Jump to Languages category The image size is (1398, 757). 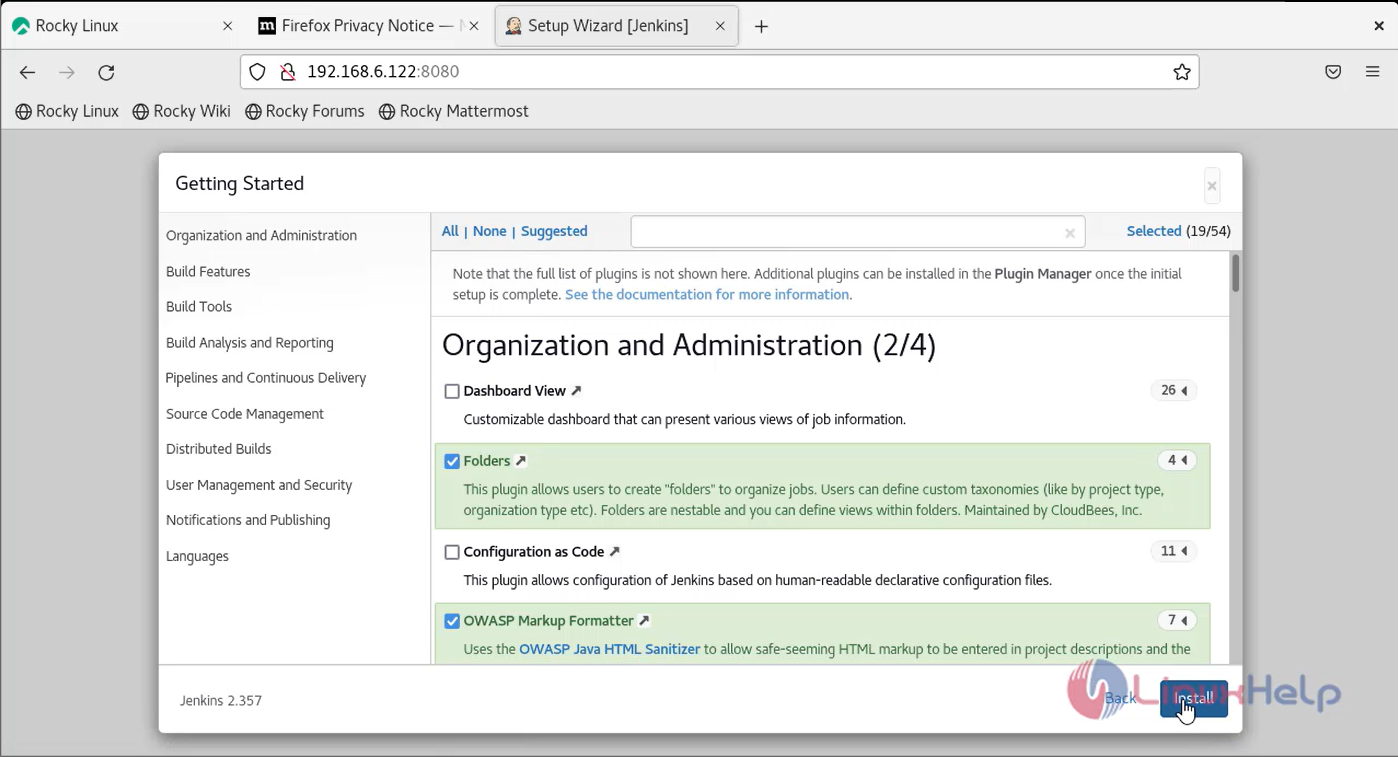coord(197,556)
